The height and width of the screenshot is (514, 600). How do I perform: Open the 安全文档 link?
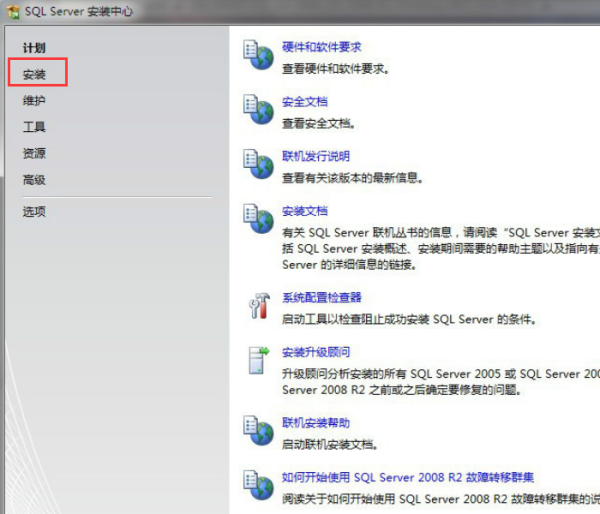[x=305, y=102]
